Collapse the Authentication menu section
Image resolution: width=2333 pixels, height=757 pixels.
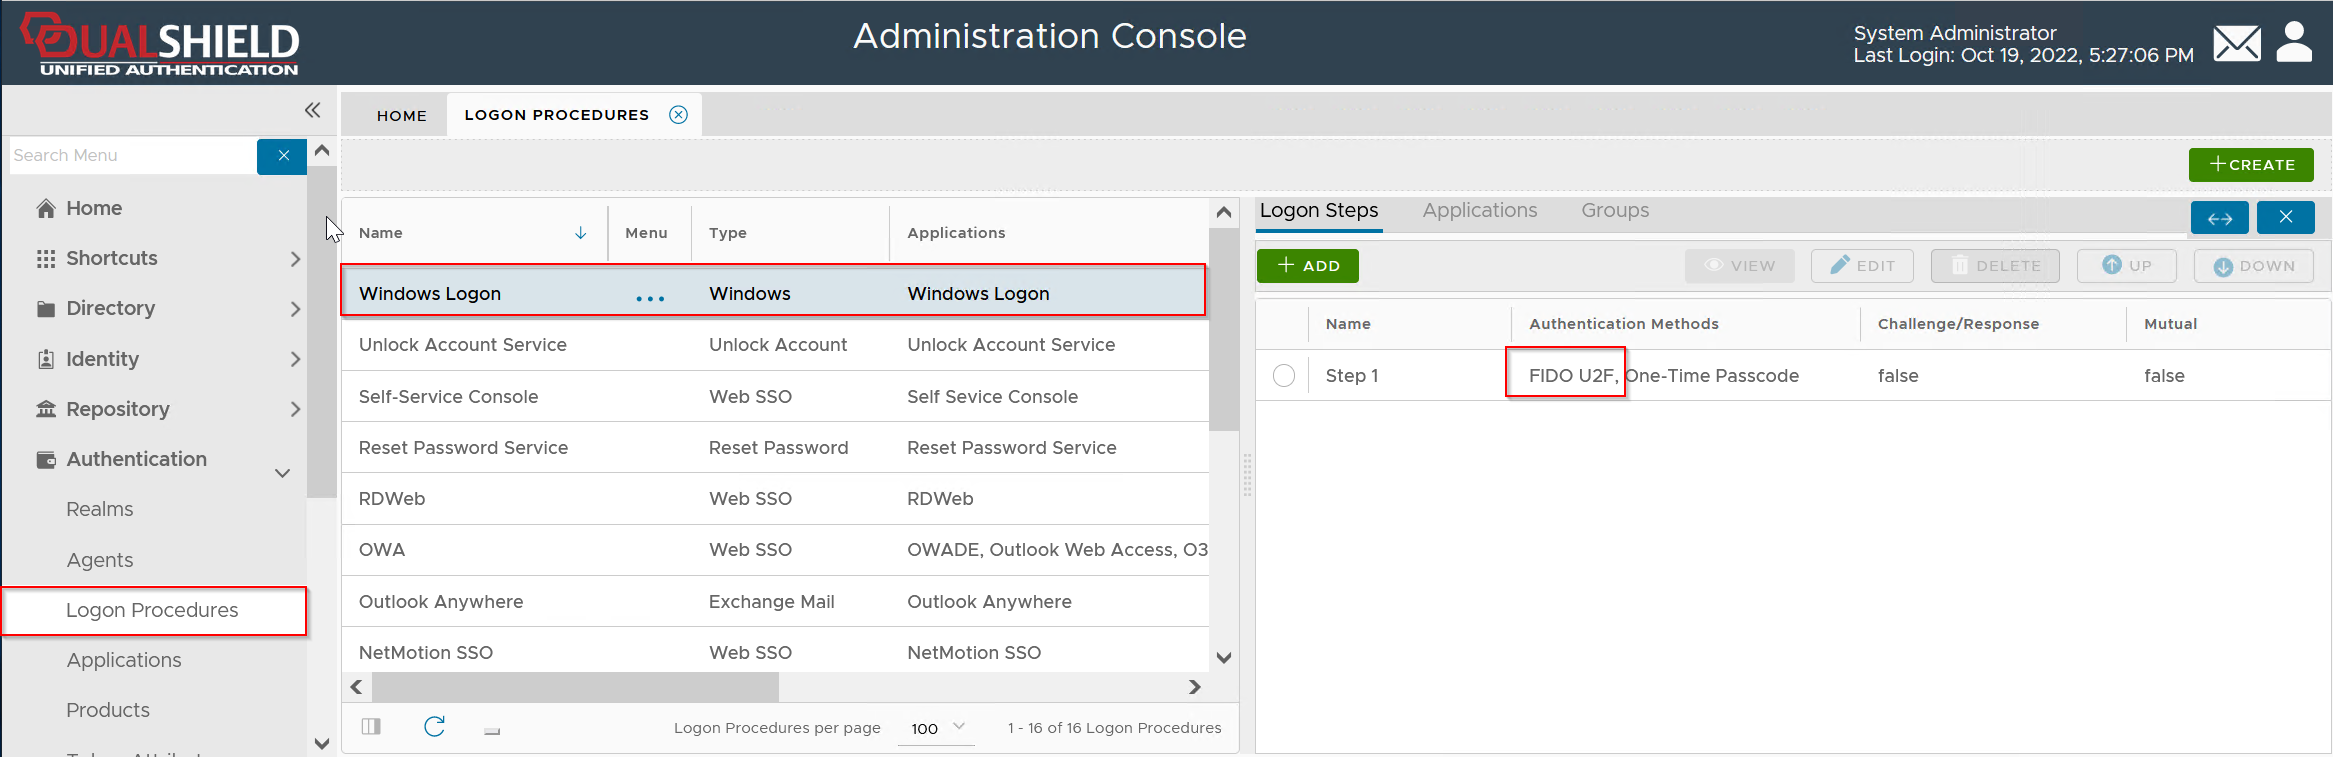click(283, 472)
